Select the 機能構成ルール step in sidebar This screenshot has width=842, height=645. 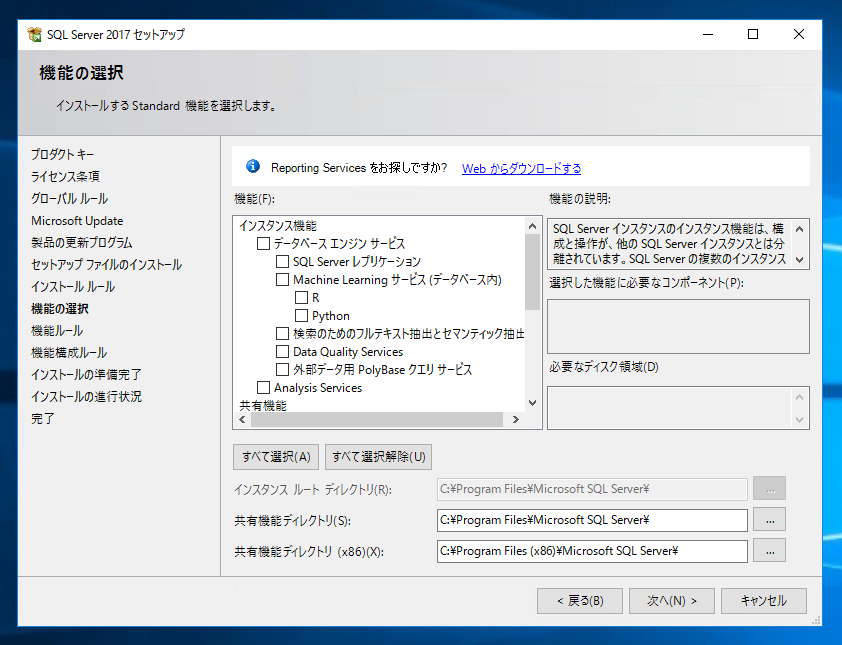pyautogui.click(x=69, y=353)
